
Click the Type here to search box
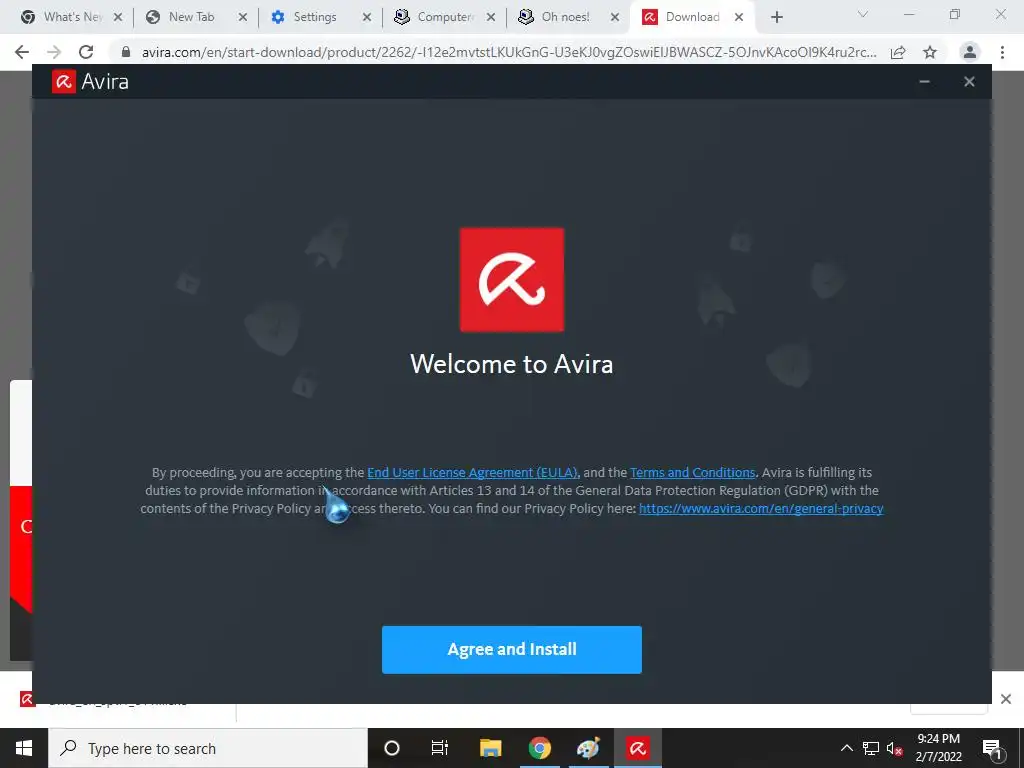[208, 748]
